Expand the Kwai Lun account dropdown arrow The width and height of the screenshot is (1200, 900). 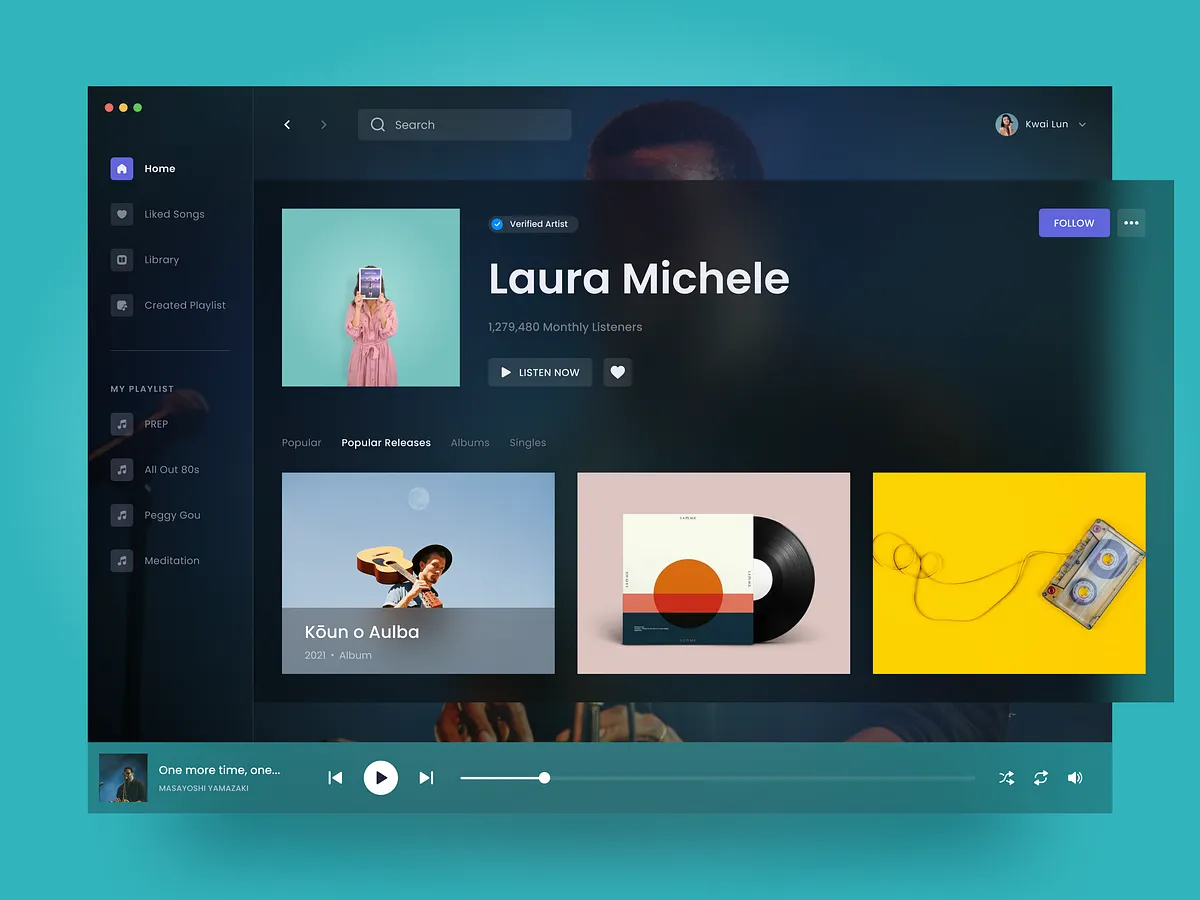1082,125
